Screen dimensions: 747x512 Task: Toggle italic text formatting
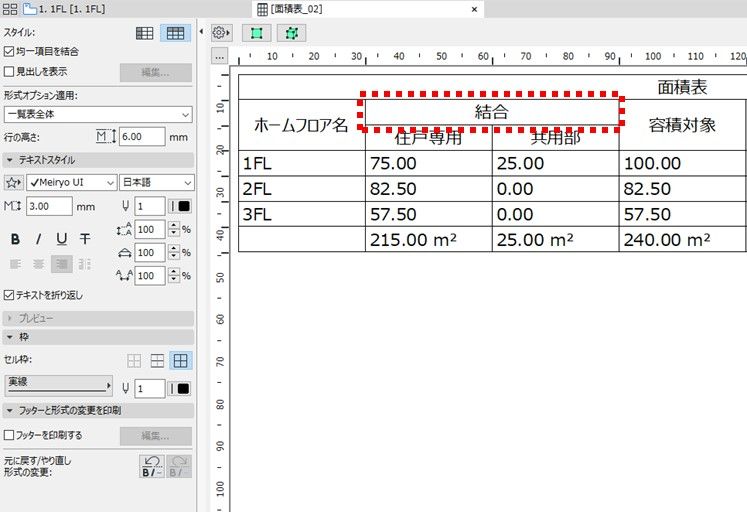pyautogui.click(x=39, y=239)
